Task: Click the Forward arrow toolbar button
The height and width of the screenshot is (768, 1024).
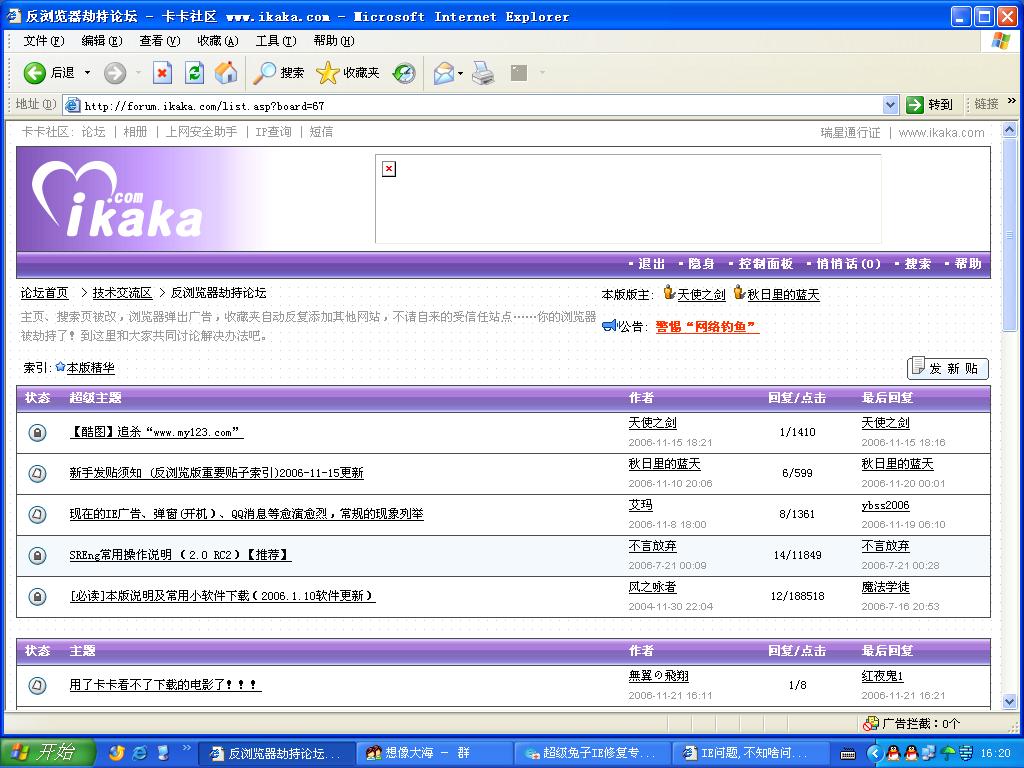Action: (x=115, y=72)
